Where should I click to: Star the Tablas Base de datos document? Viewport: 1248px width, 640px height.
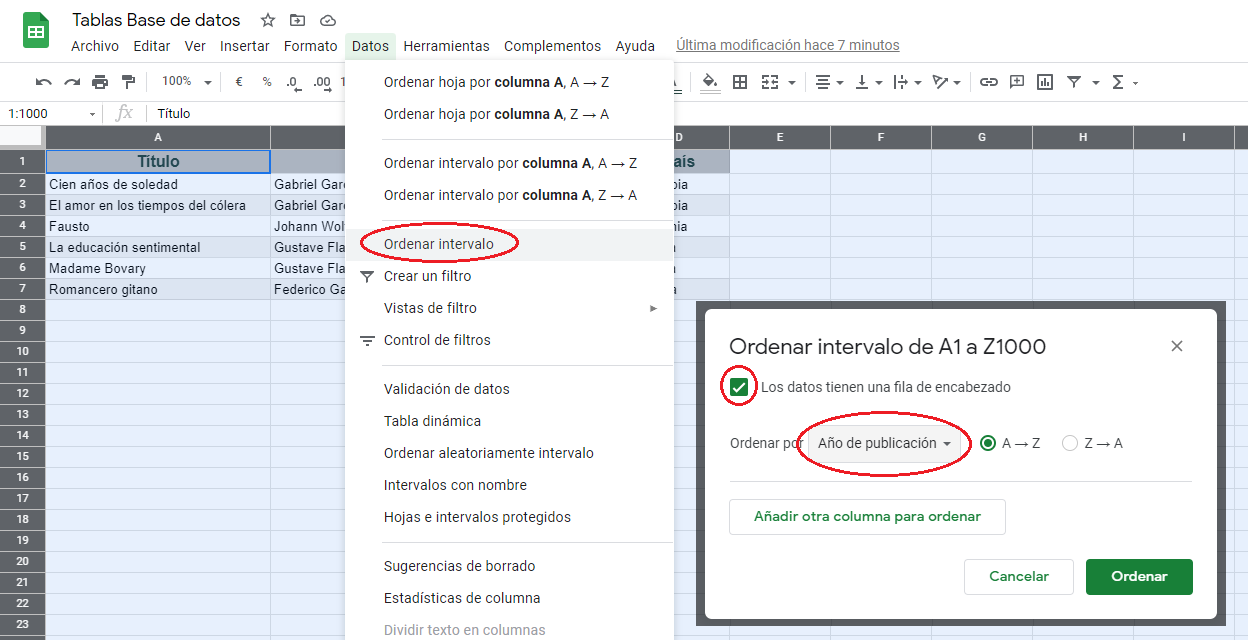tap(267, 20)
